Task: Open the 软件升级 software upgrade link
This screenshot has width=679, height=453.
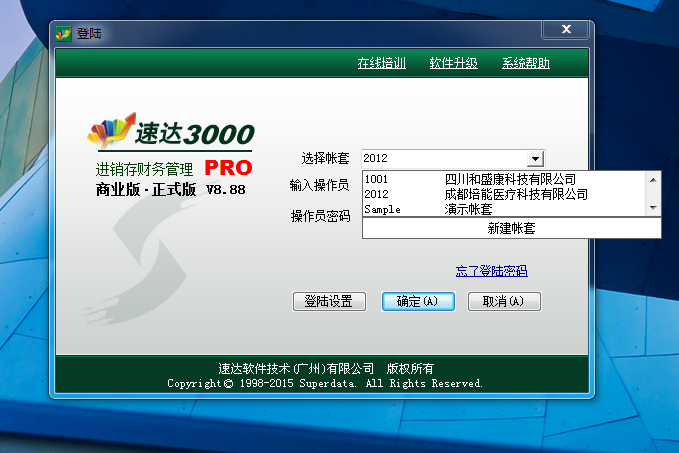Action: click(x=453, y=63)
